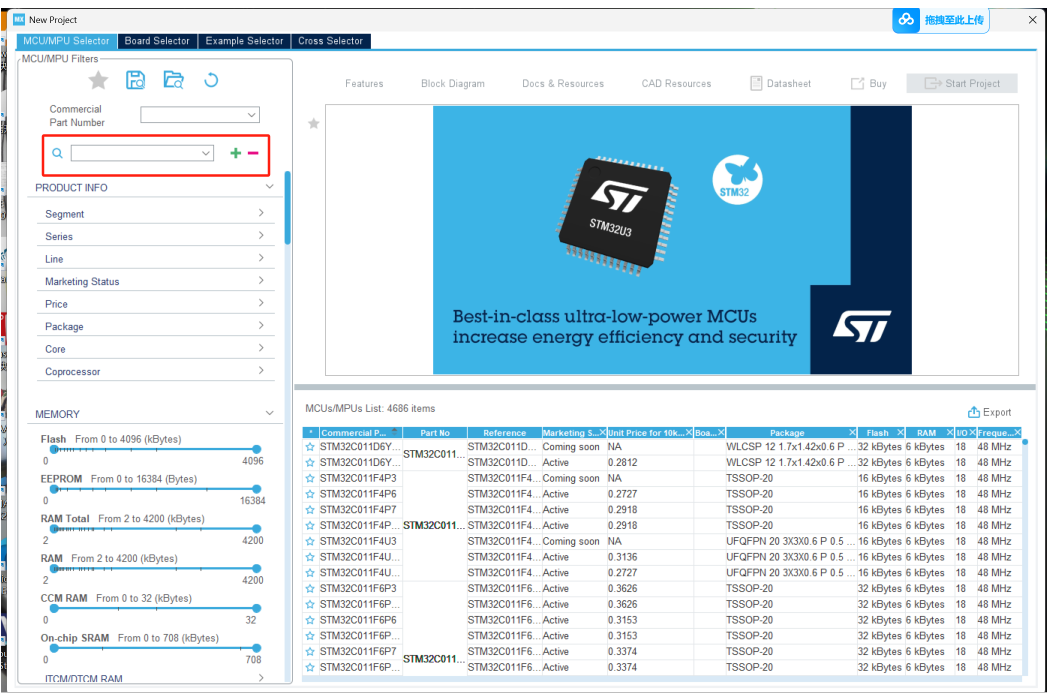
Task: Click the Datasheet button
Action: pyautogui.click(x=781, y=83)
